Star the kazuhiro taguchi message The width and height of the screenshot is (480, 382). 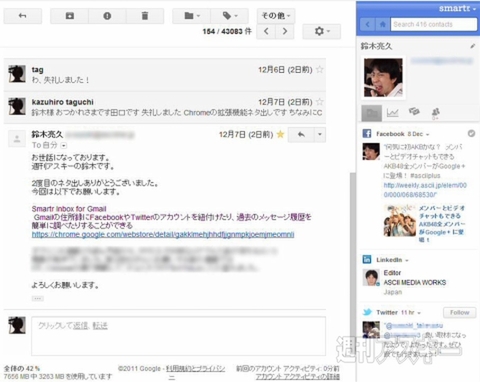click(x=320, y=102)
